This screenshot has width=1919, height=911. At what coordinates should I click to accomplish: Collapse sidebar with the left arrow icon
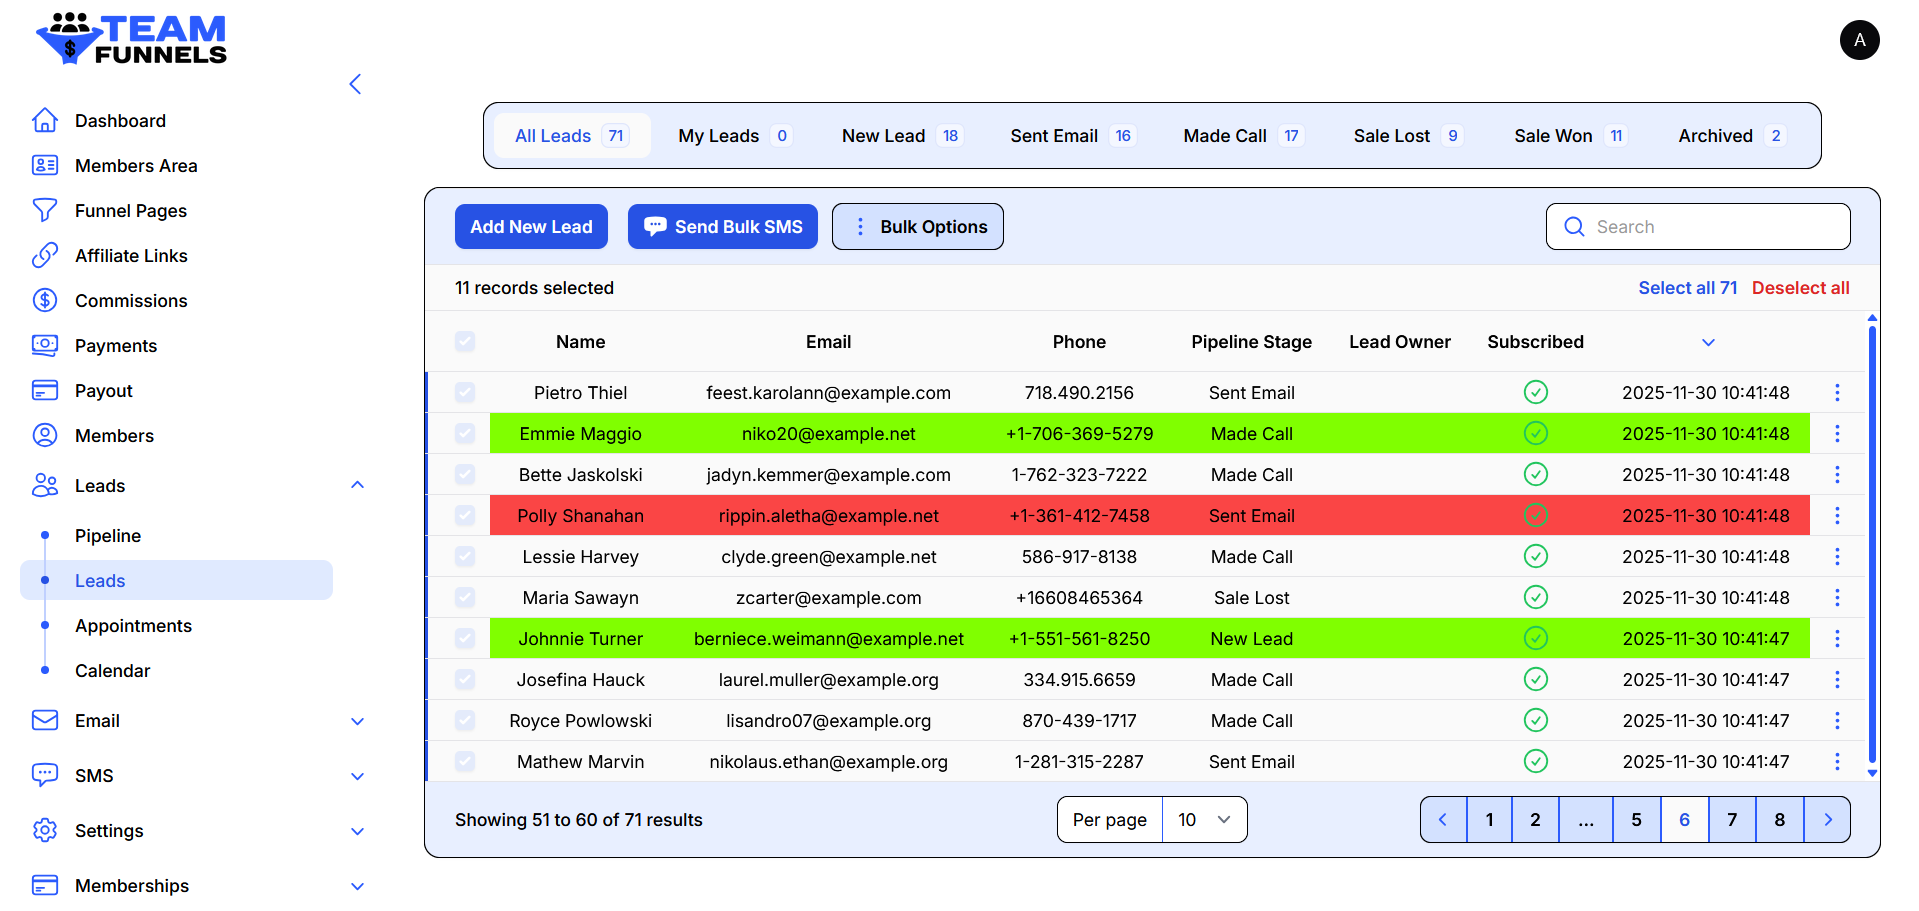click(x=355, y=84)
